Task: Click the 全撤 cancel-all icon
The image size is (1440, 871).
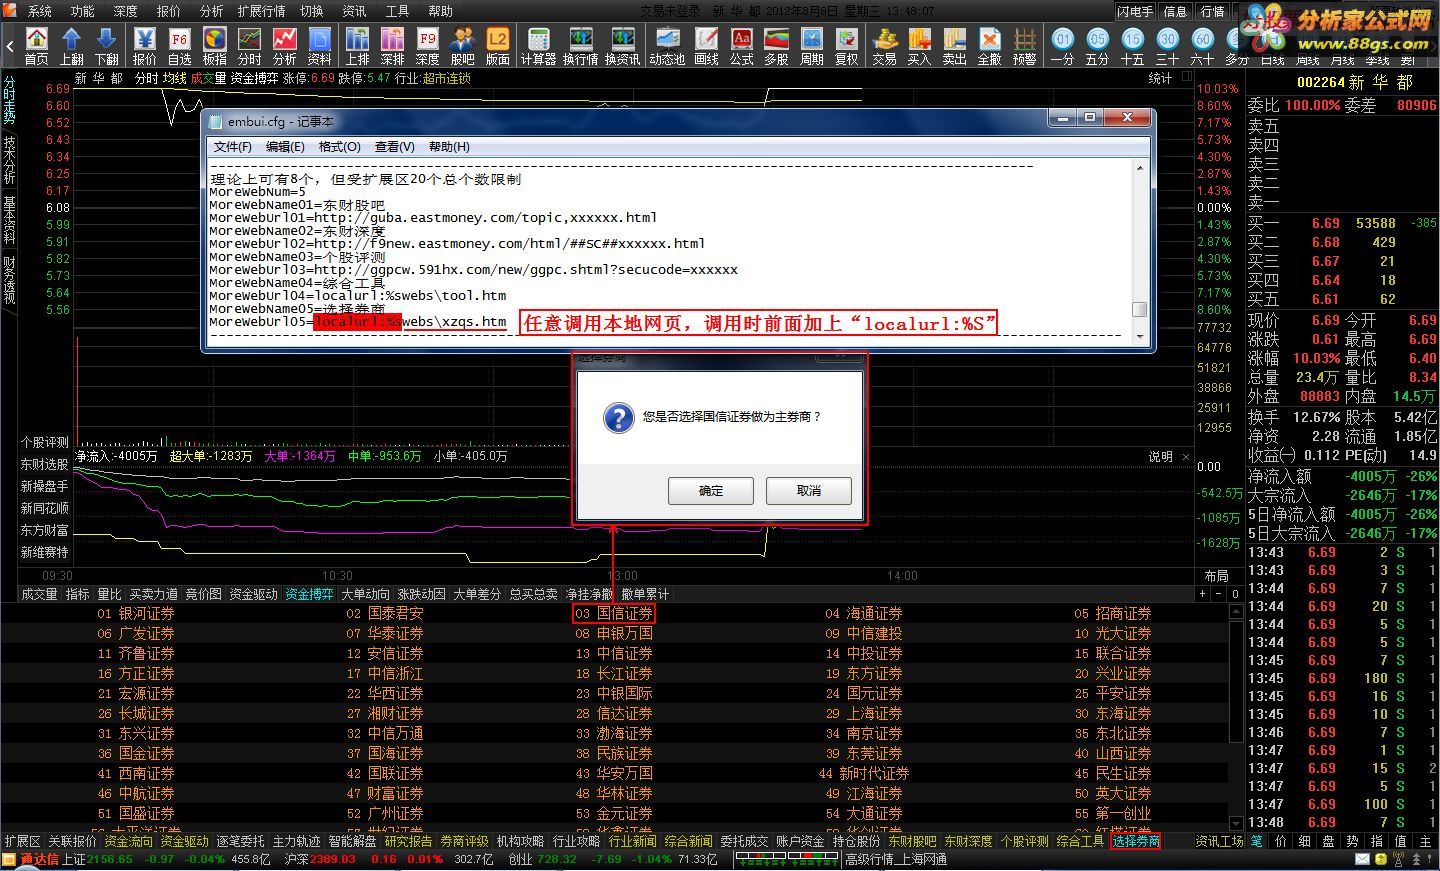Action: click(989, 46)
